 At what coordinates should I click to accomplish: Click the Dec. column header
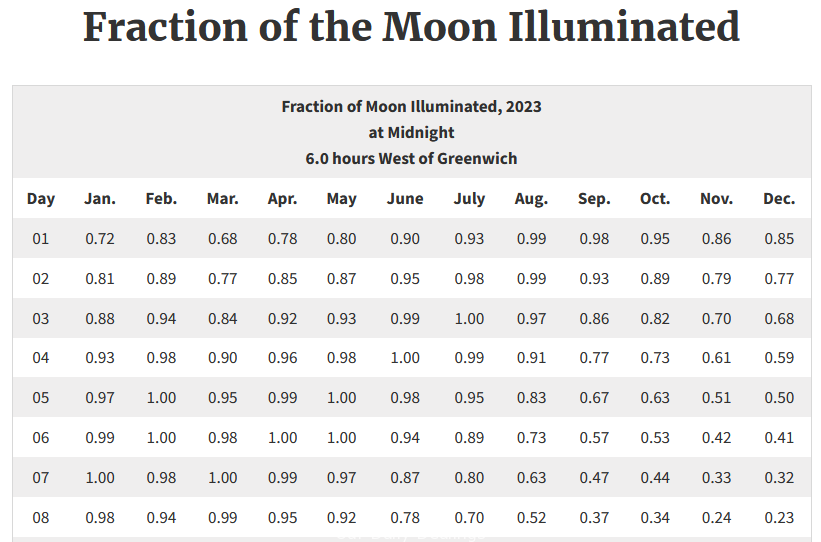tap(779, 198)
